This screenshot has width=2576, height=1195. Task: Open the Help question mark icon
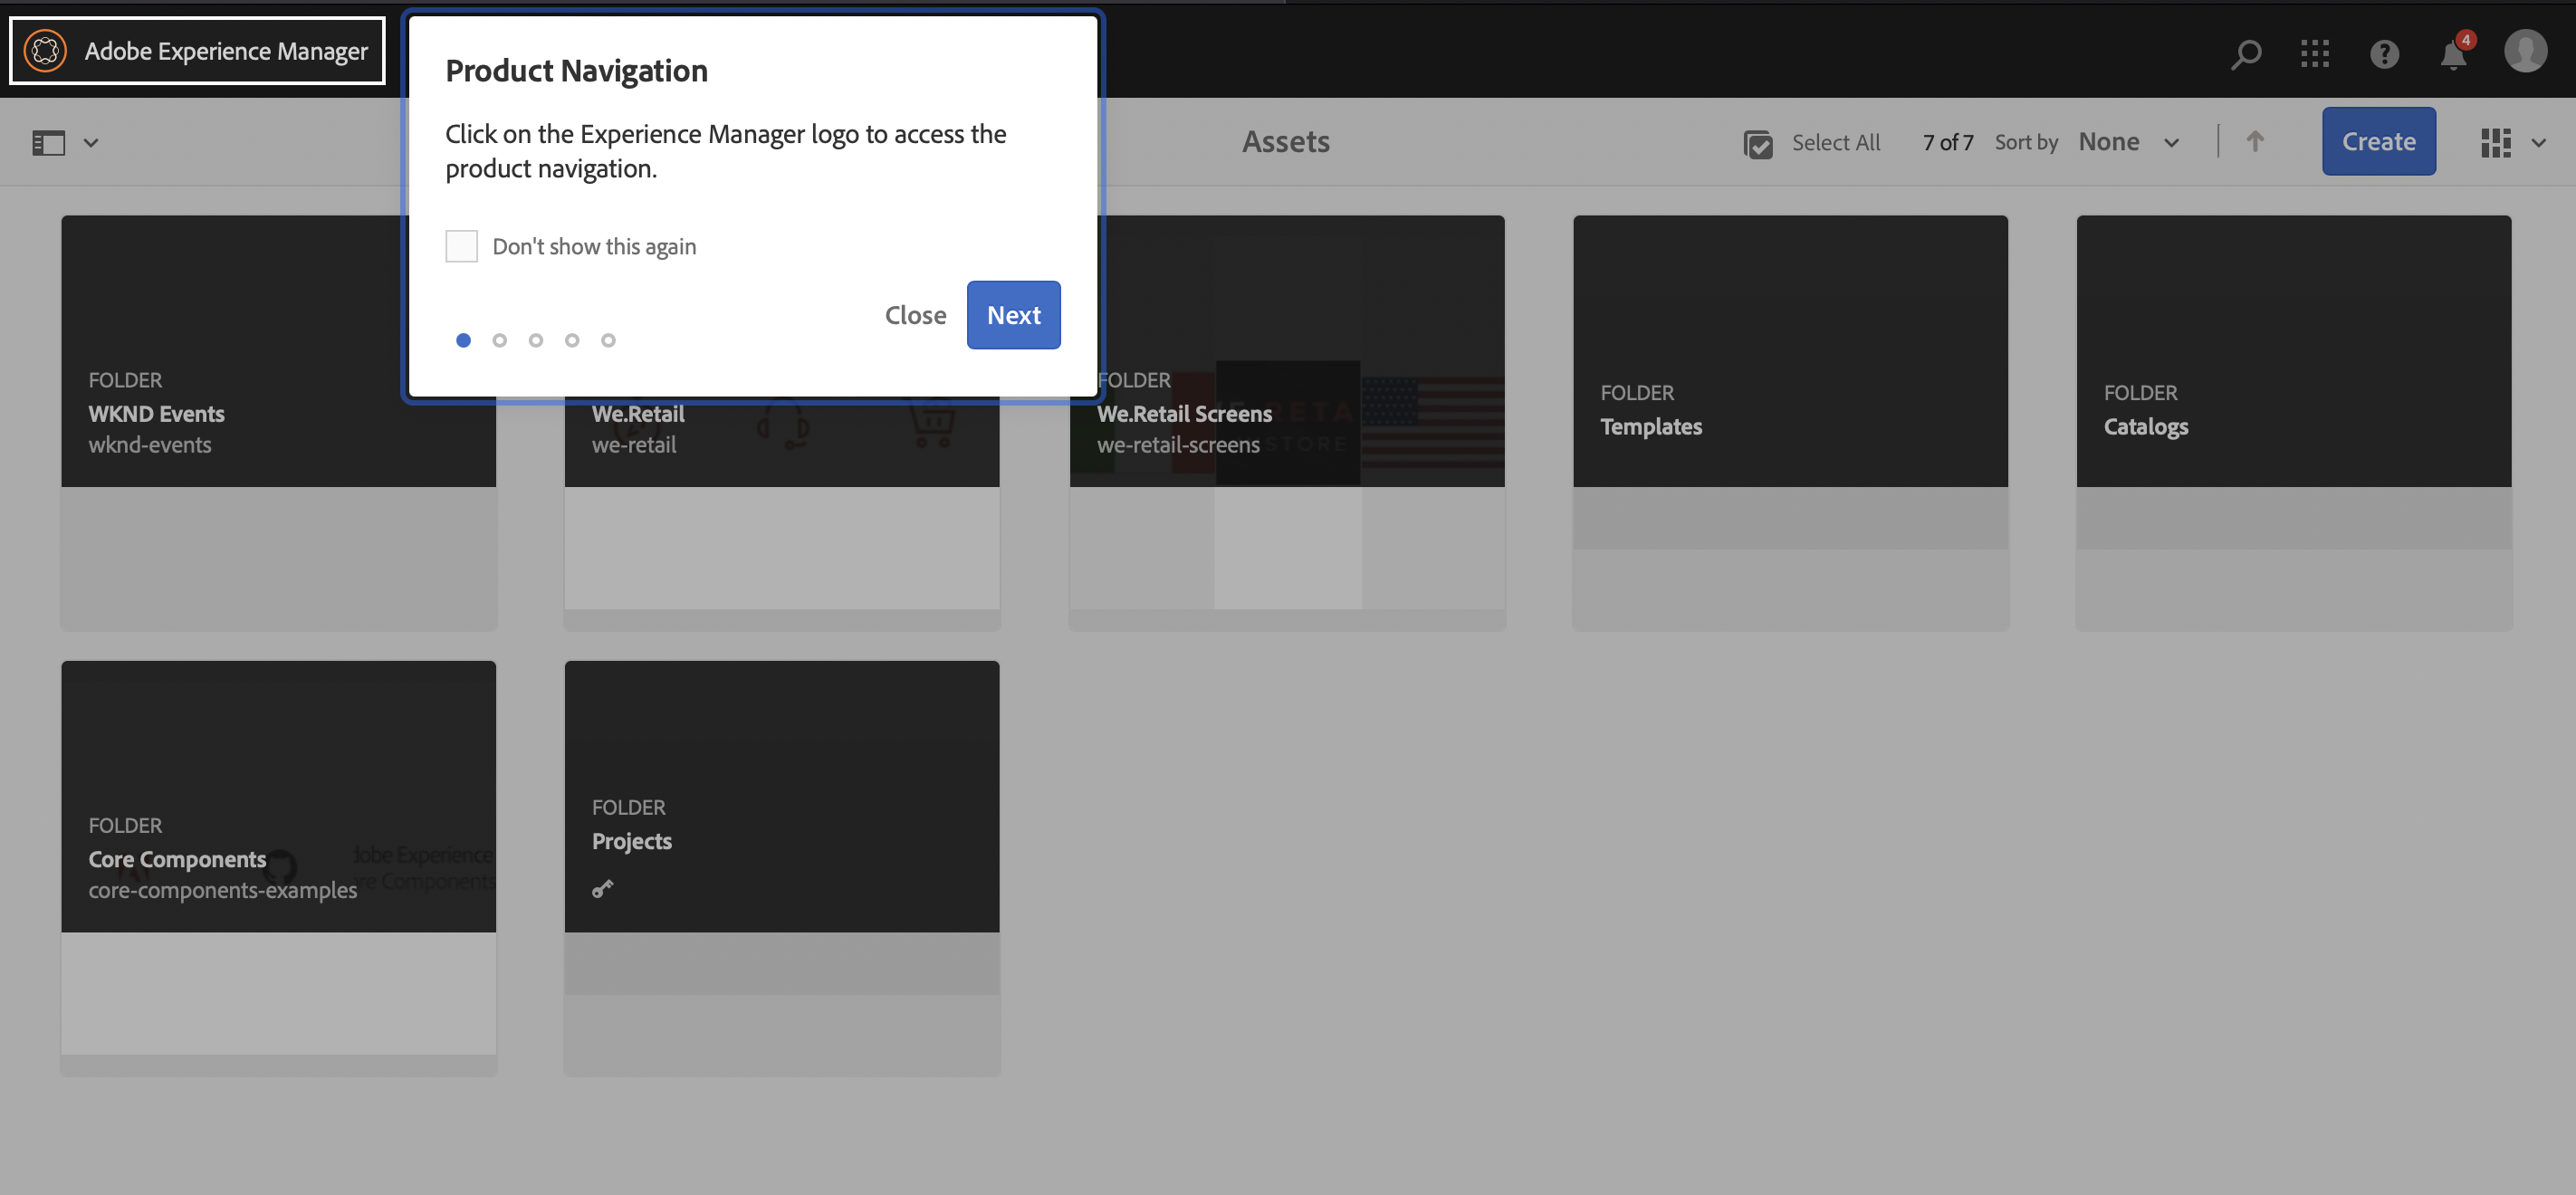point(2384,53)
